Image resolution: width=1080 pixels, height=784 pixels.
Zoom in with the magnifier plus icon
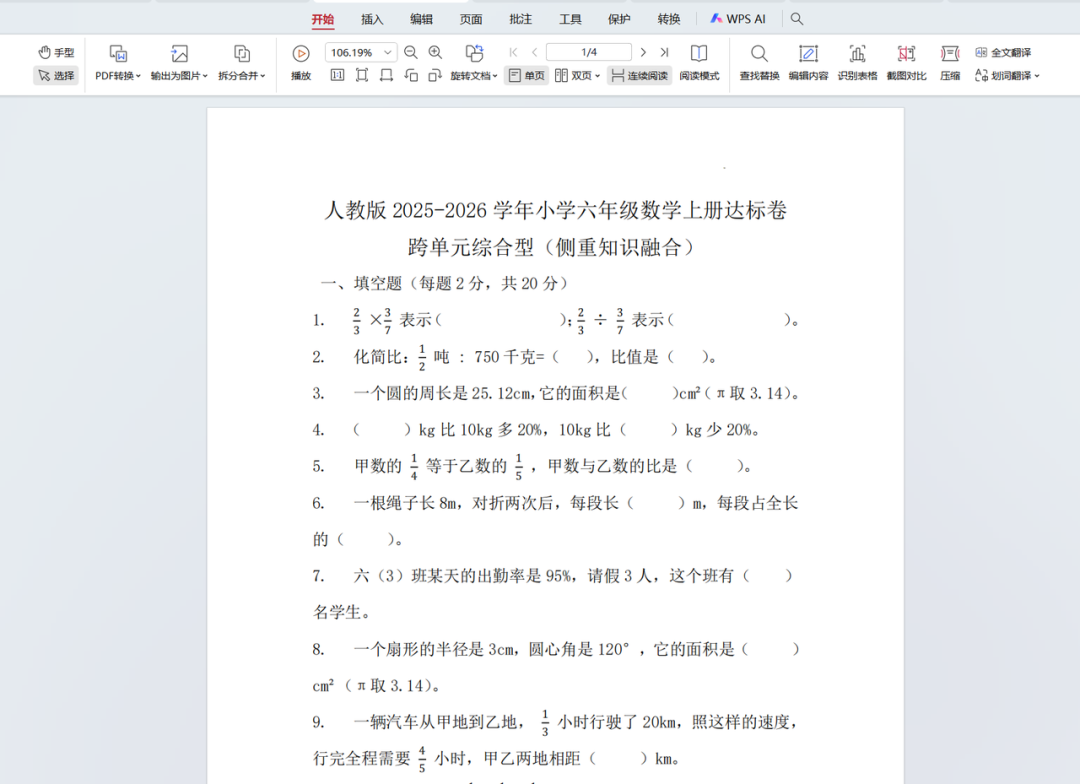[x=435, y=52]
